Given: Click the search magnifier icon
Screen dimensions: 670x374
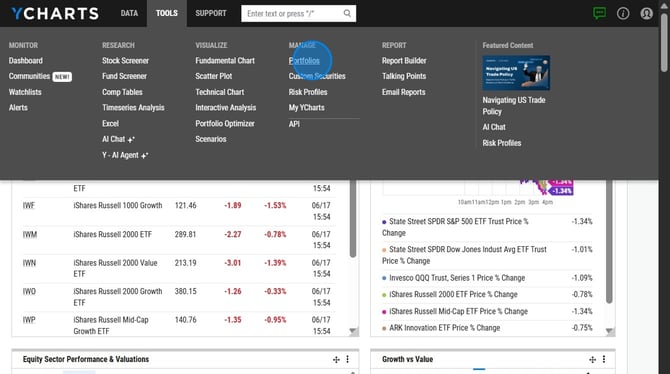Looking at the screenshot, I should point(347,13).
